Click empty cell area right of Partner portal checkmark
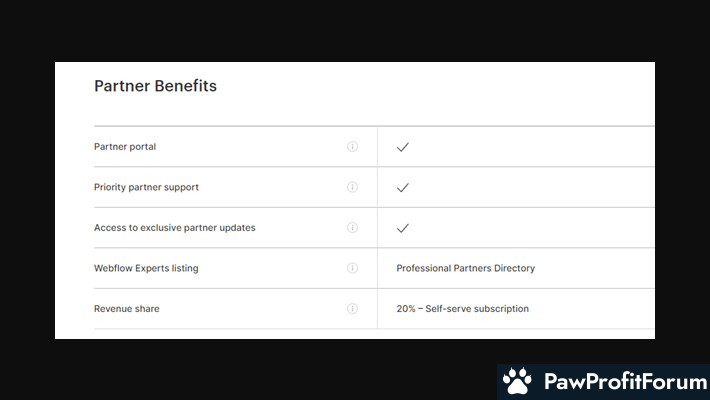This screenshot has width=710, height=400. click(x=532, y=147)
